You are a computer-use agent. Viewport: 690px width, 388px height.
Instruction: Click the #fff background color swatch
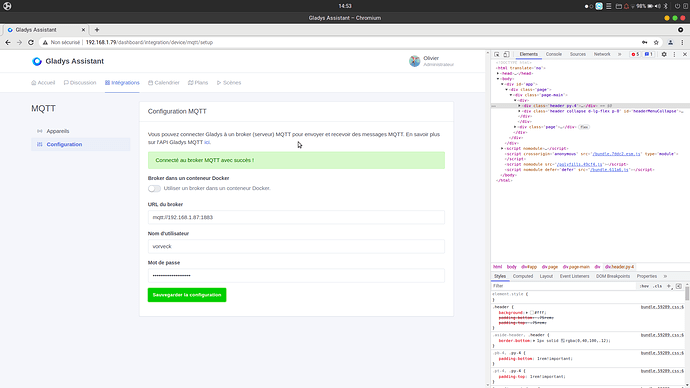click(x=532, y=313)
